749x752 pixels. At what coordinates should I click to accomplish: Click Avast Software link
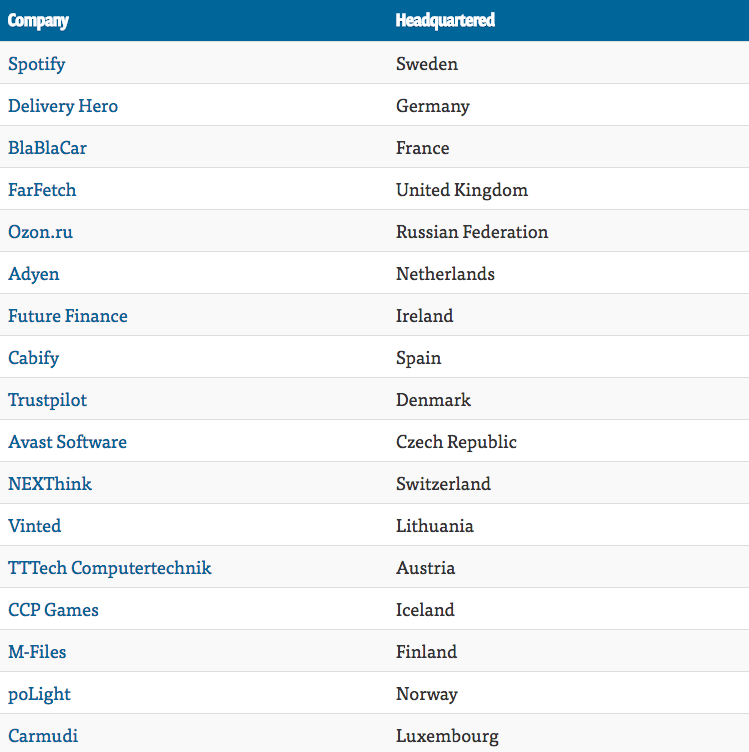(x=67, y=442)
